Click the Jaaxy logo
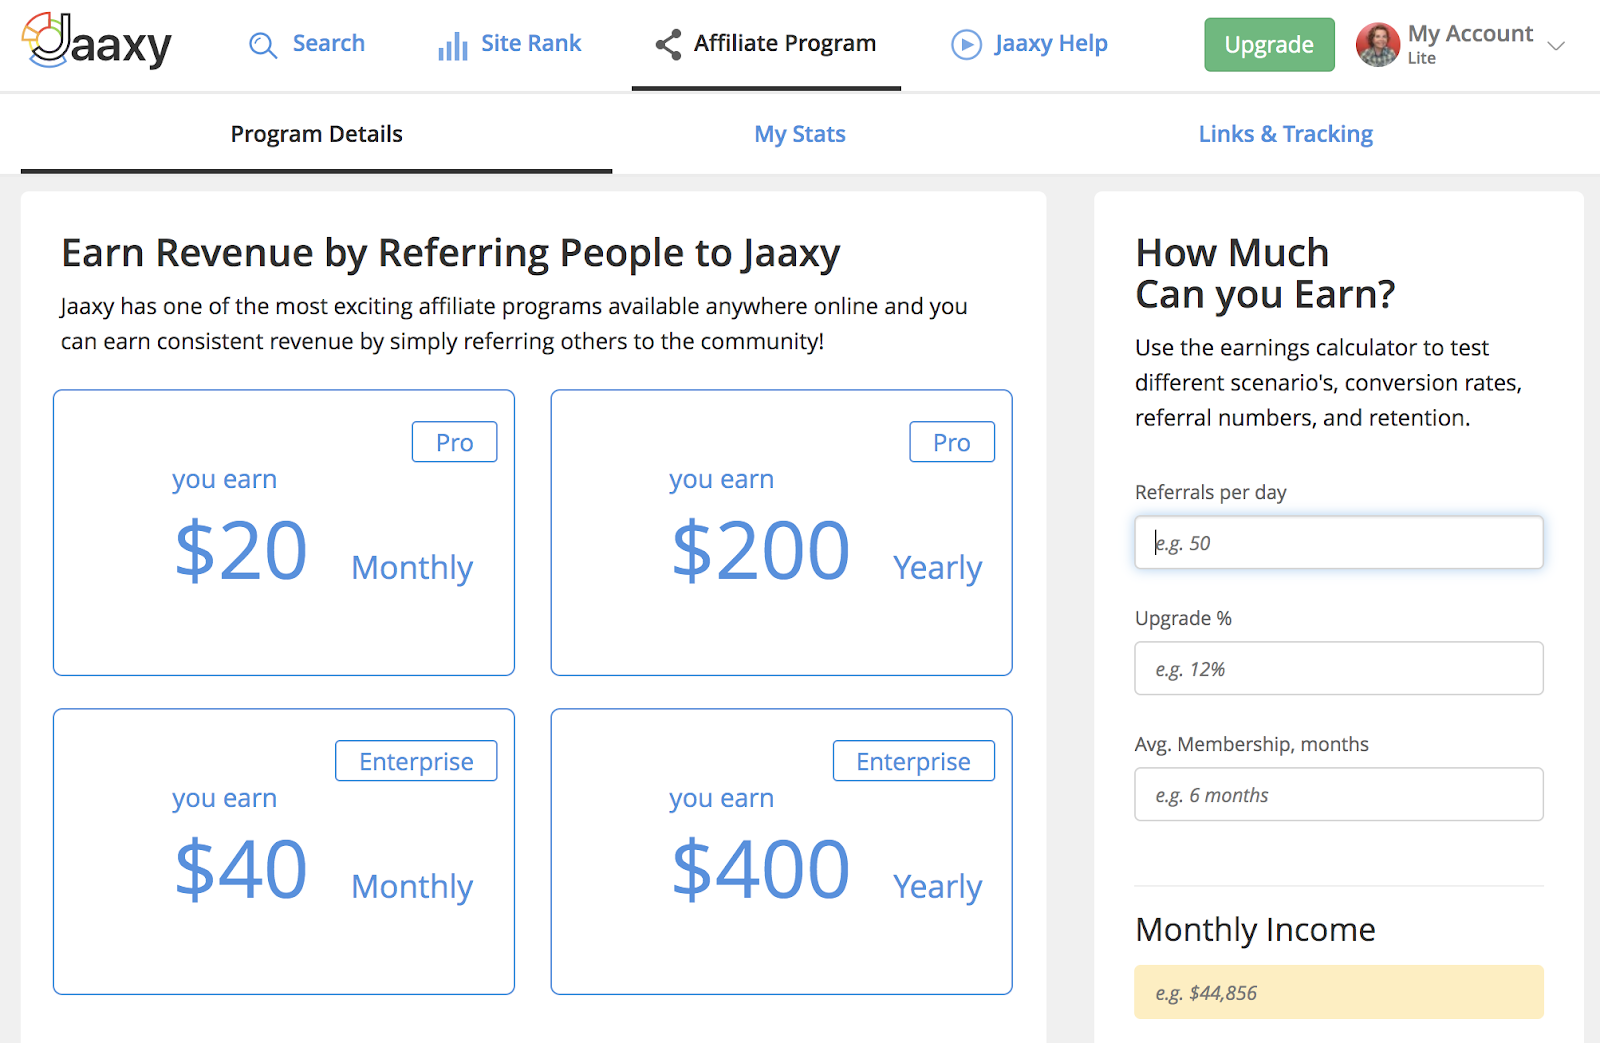 tap(97, 42)
